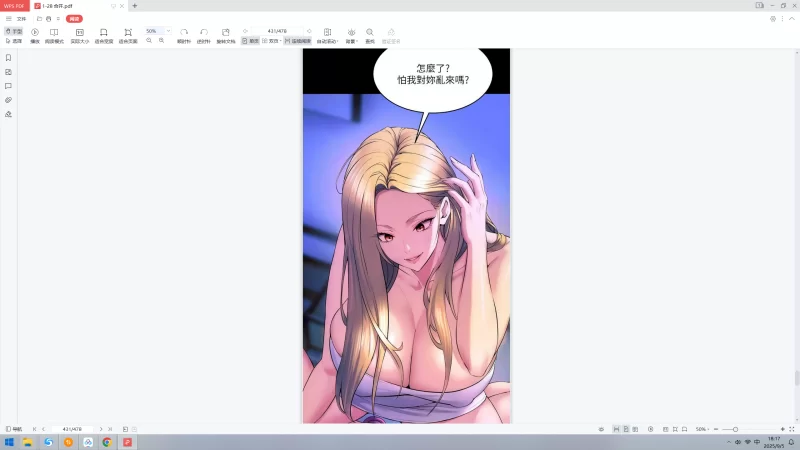Viewport: 800px width, 450px height.
Task: Open bookmarks sidebar panel
Action: (8, 58)
